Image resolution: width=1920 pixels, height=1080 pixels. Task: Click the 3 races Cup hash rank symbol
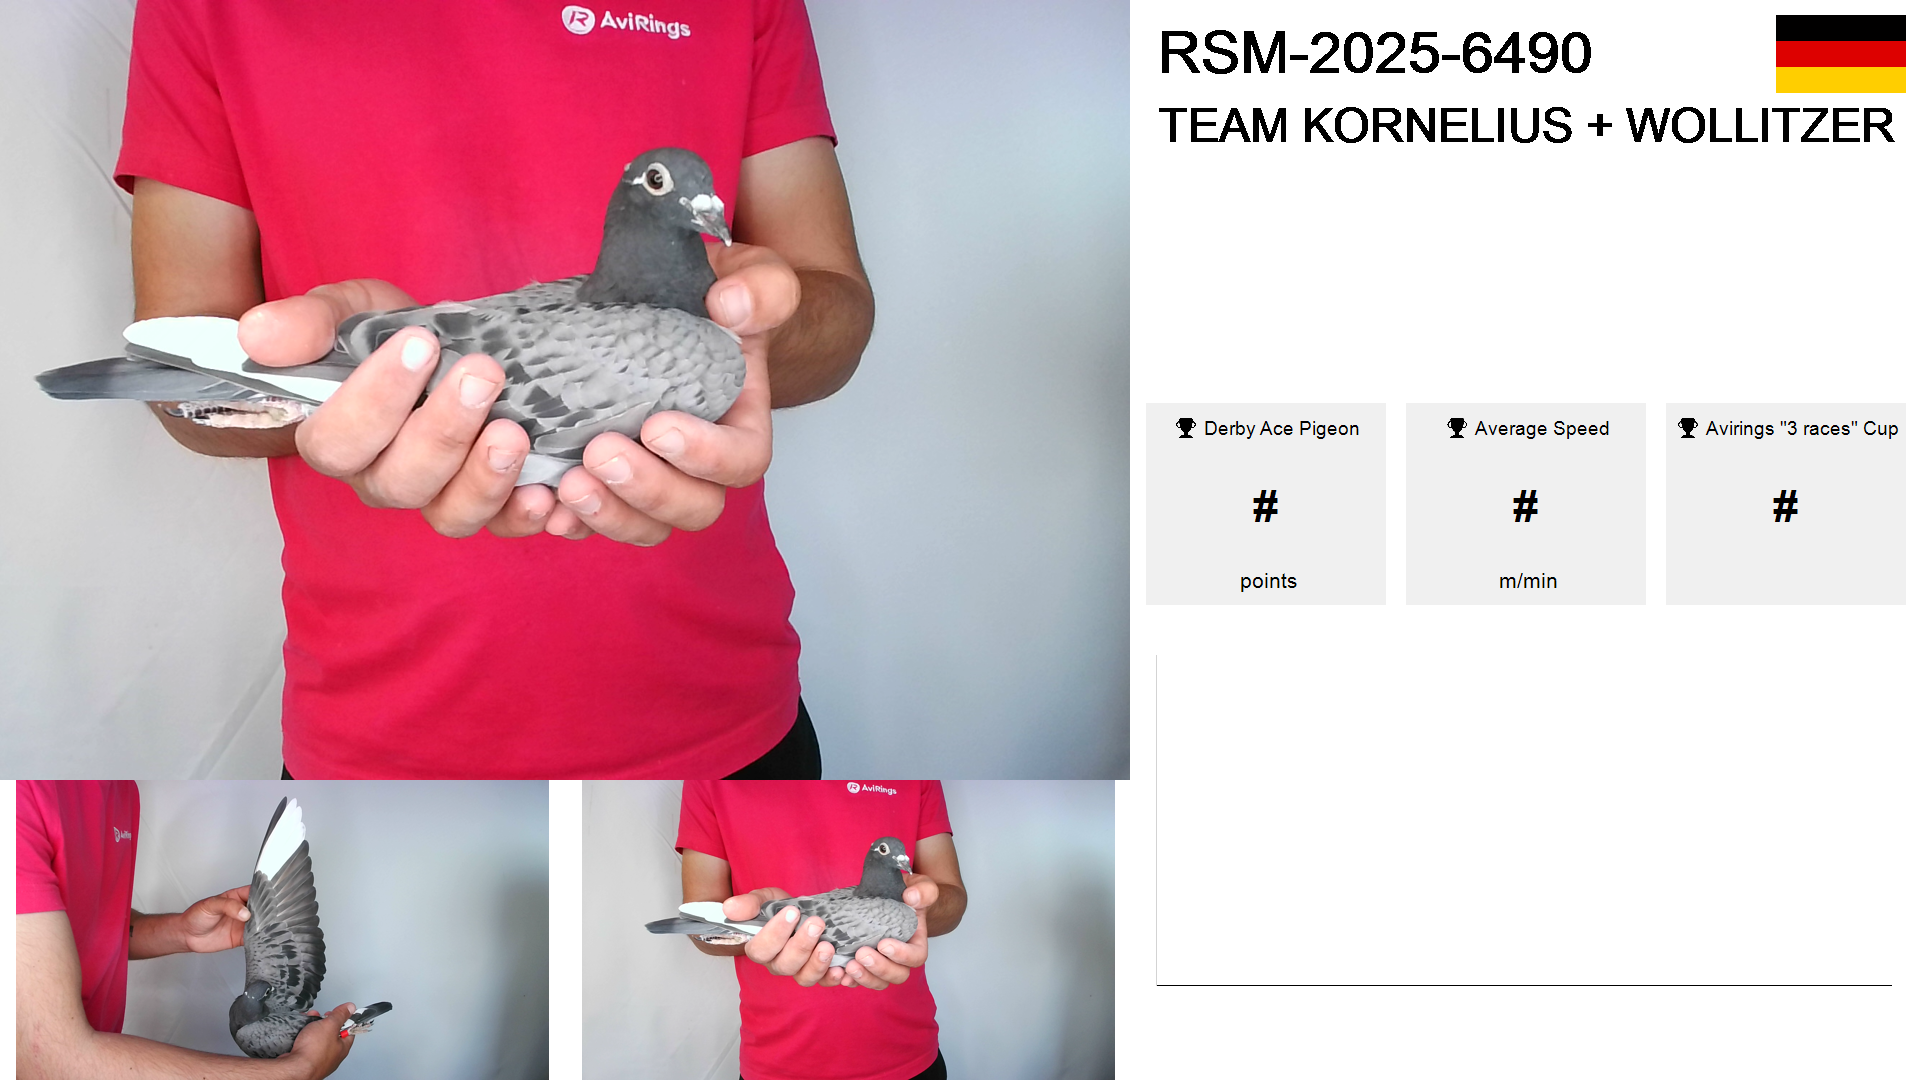pos(1785,506)
